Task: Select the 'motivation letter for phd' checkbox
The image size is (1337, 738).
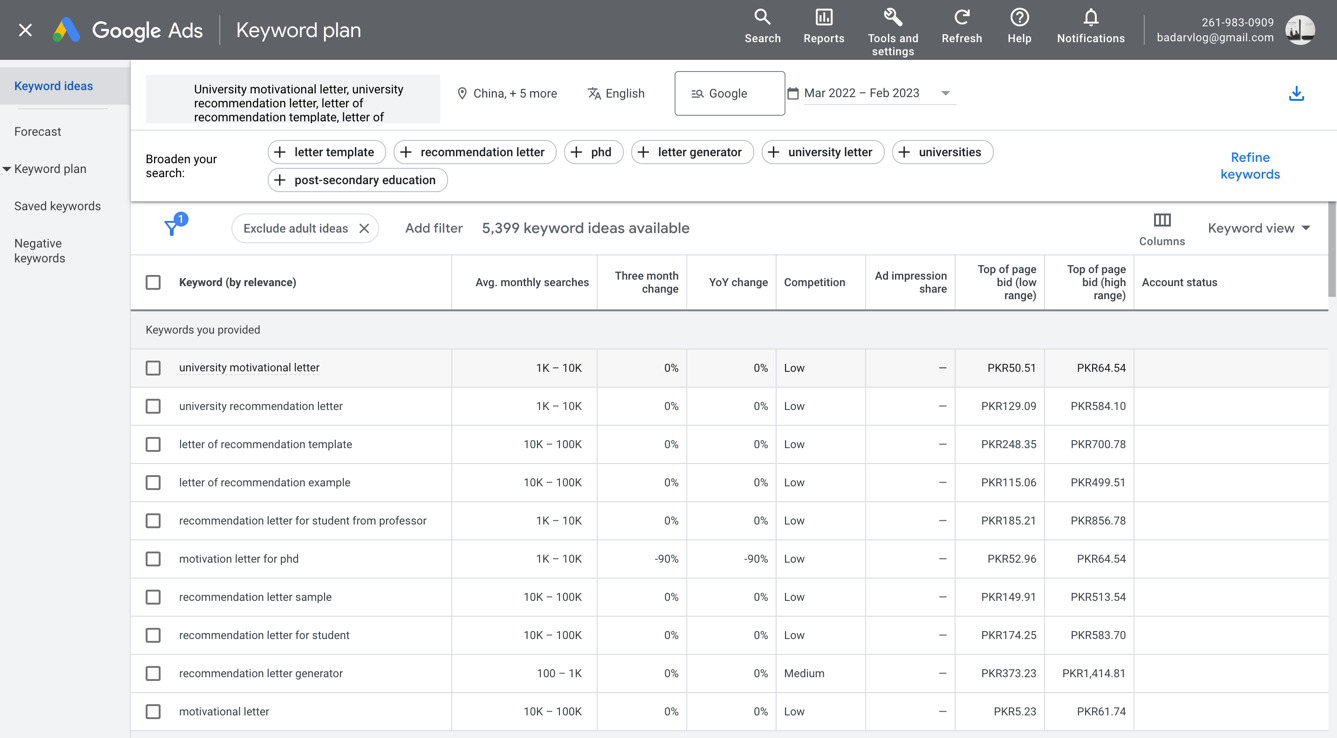Action: tap(153, 559)
